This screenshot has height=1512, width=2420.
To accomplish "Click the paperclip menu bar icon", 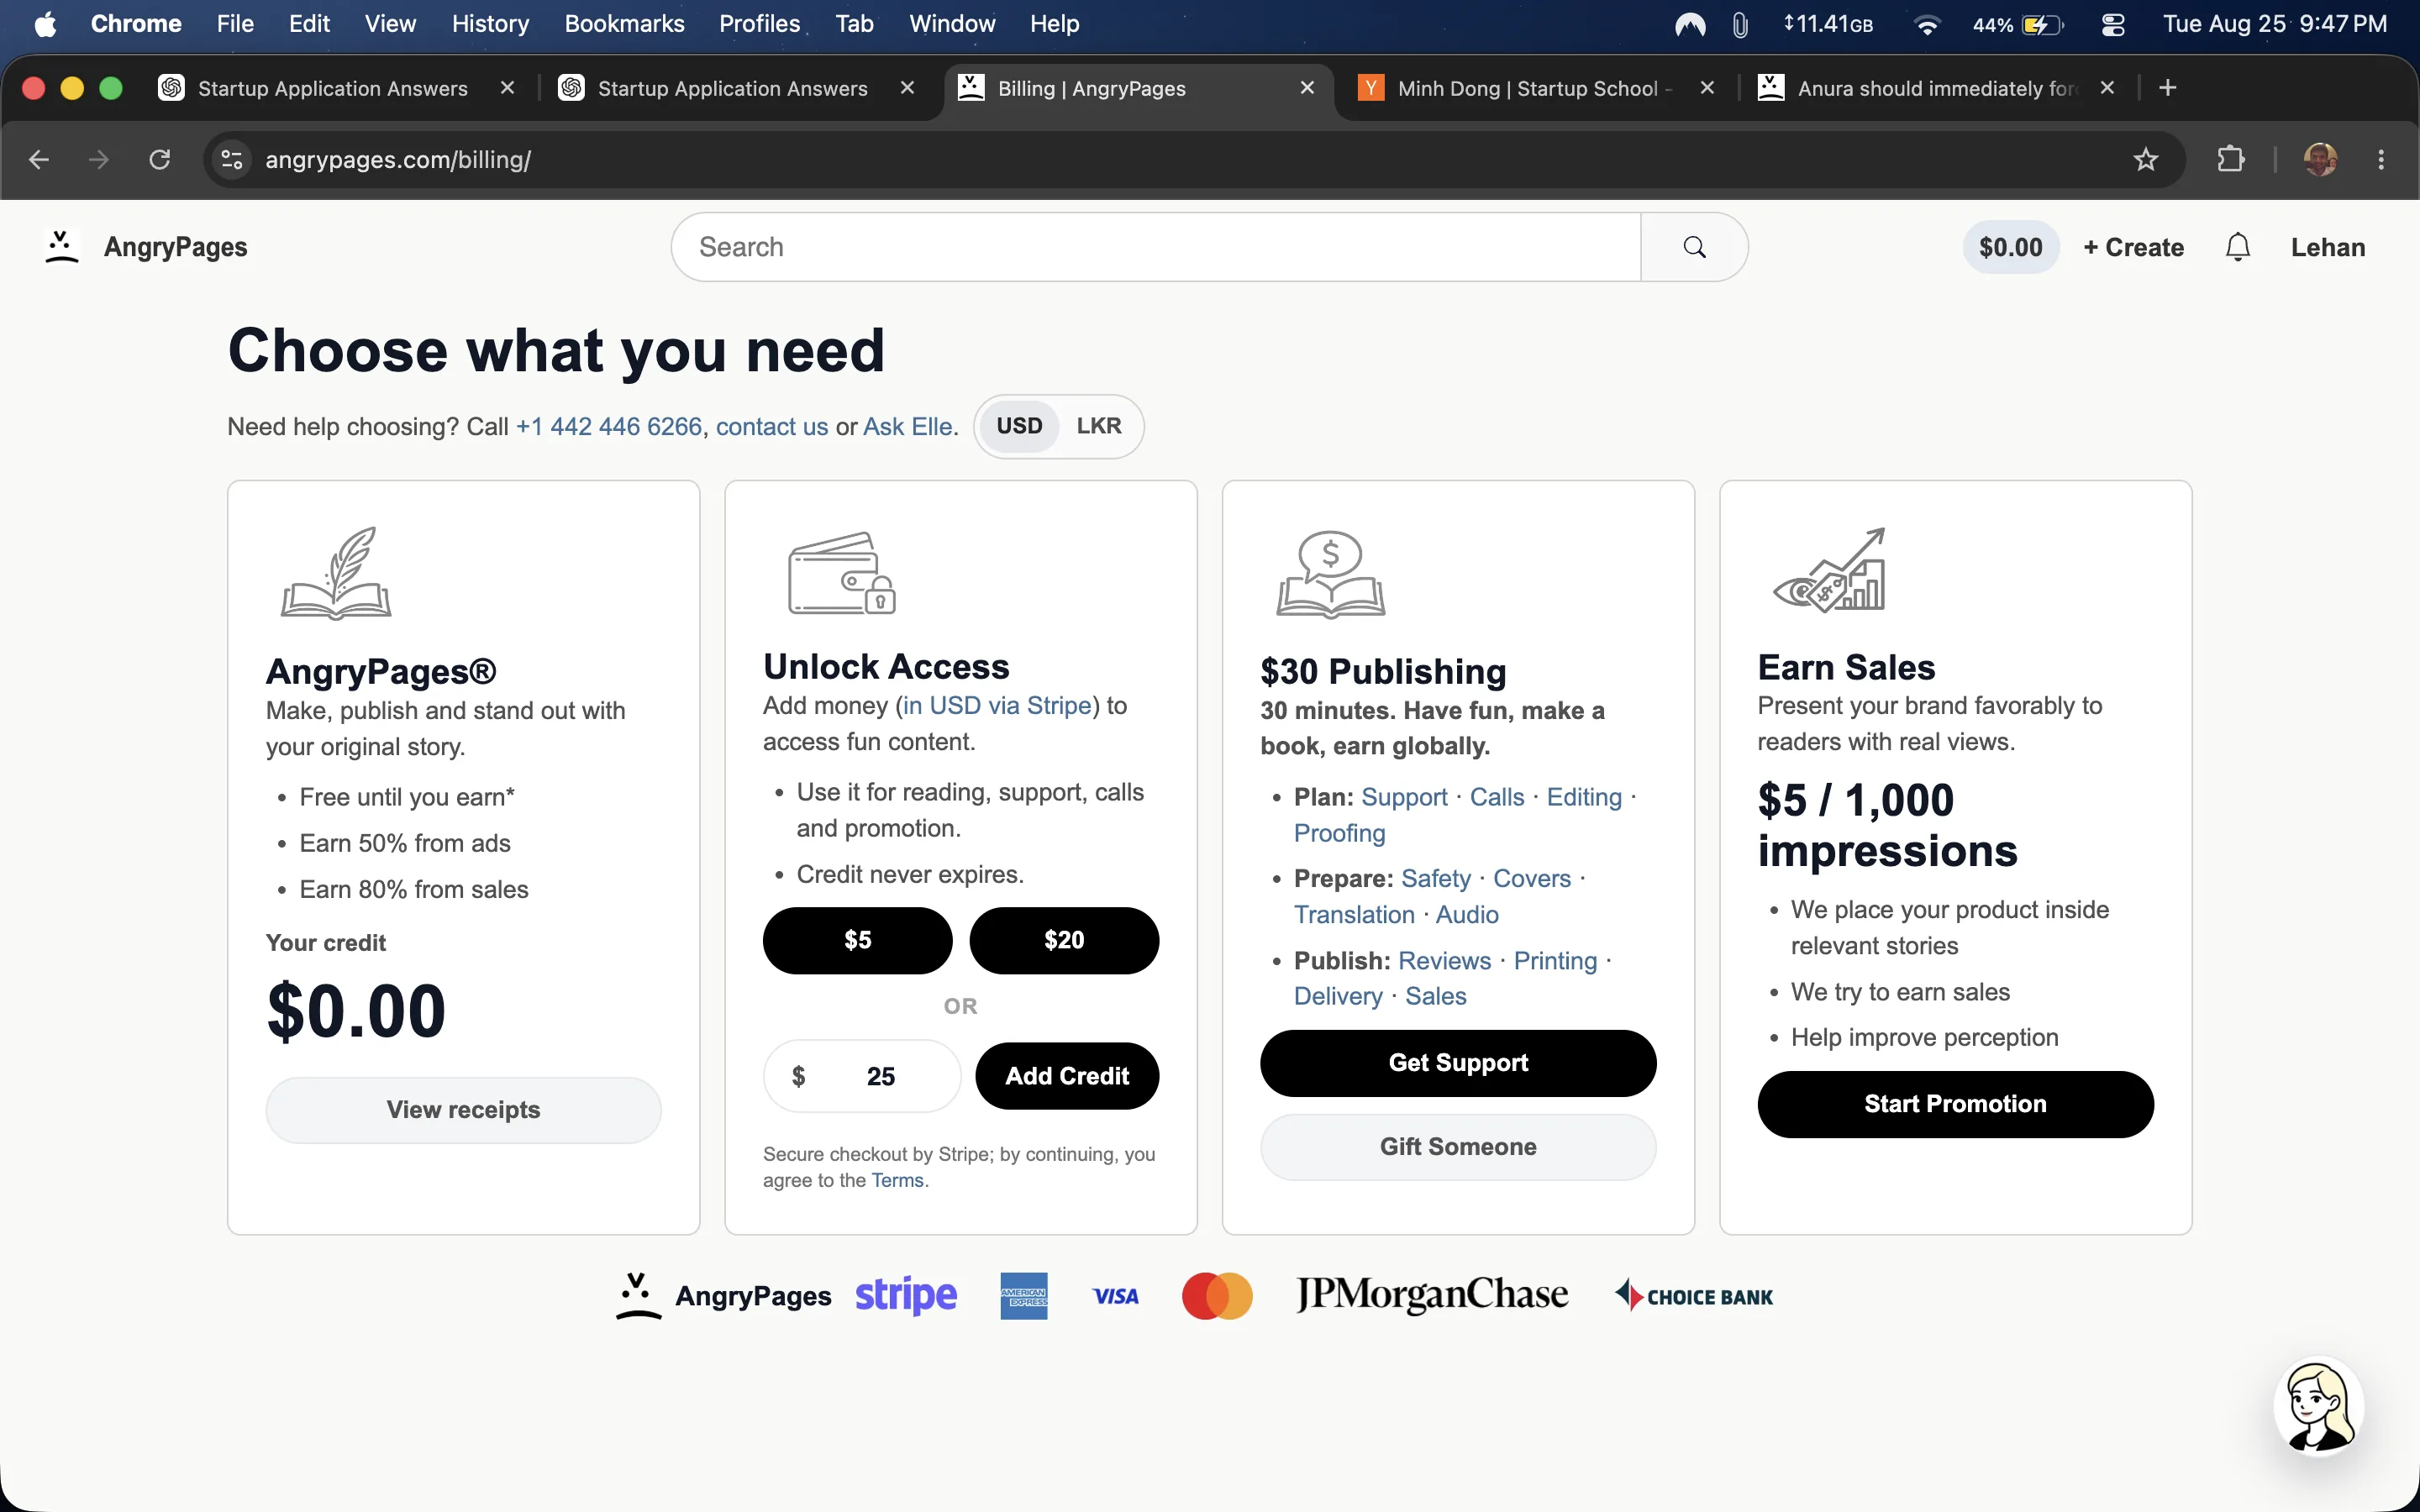I will point(1740,25).
